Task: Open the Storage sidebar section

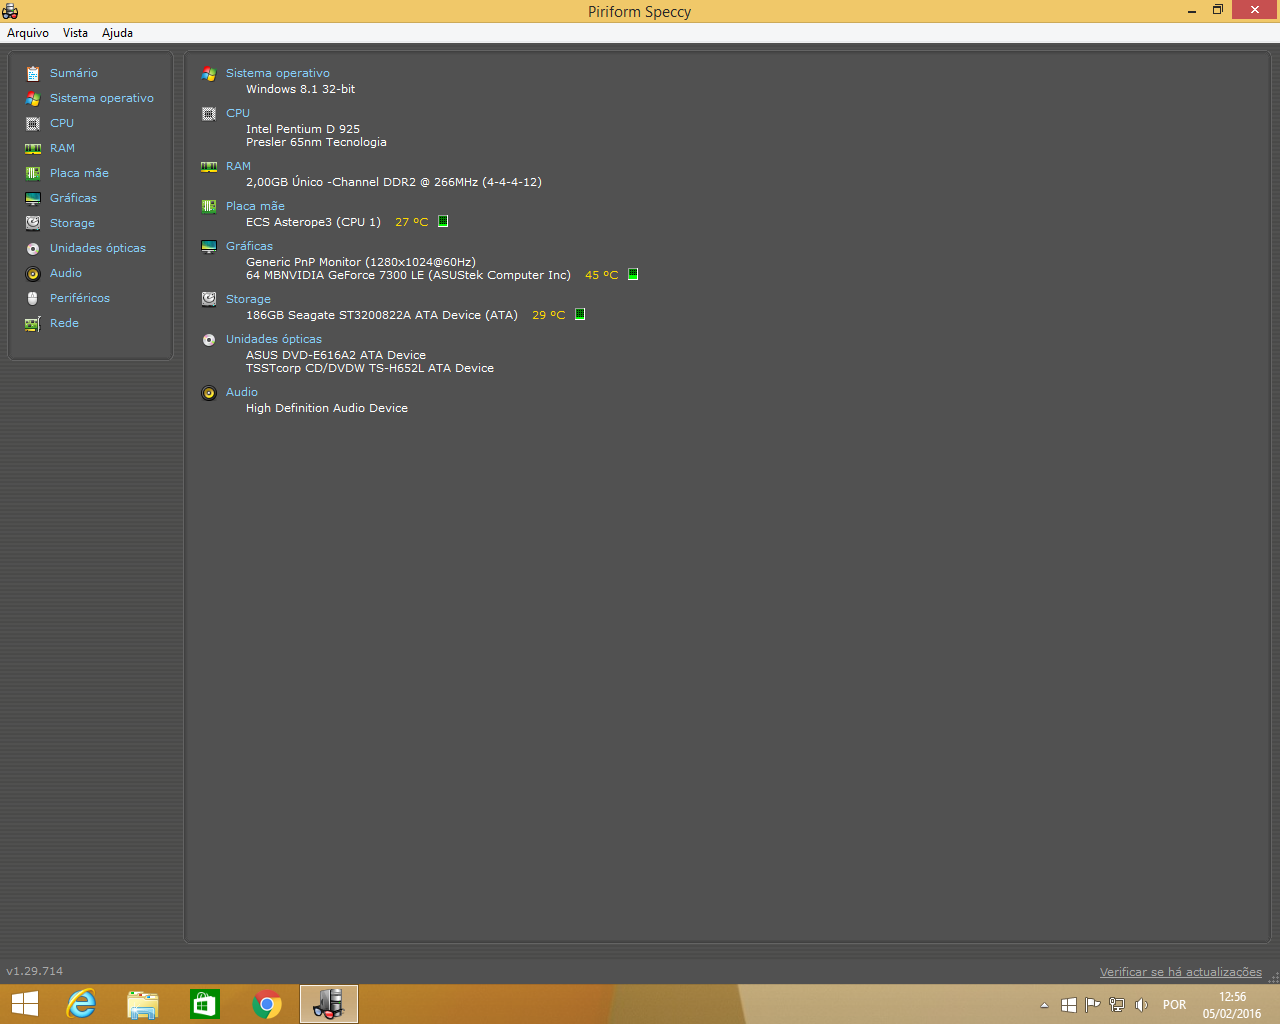Action: (x=72, y=223)
